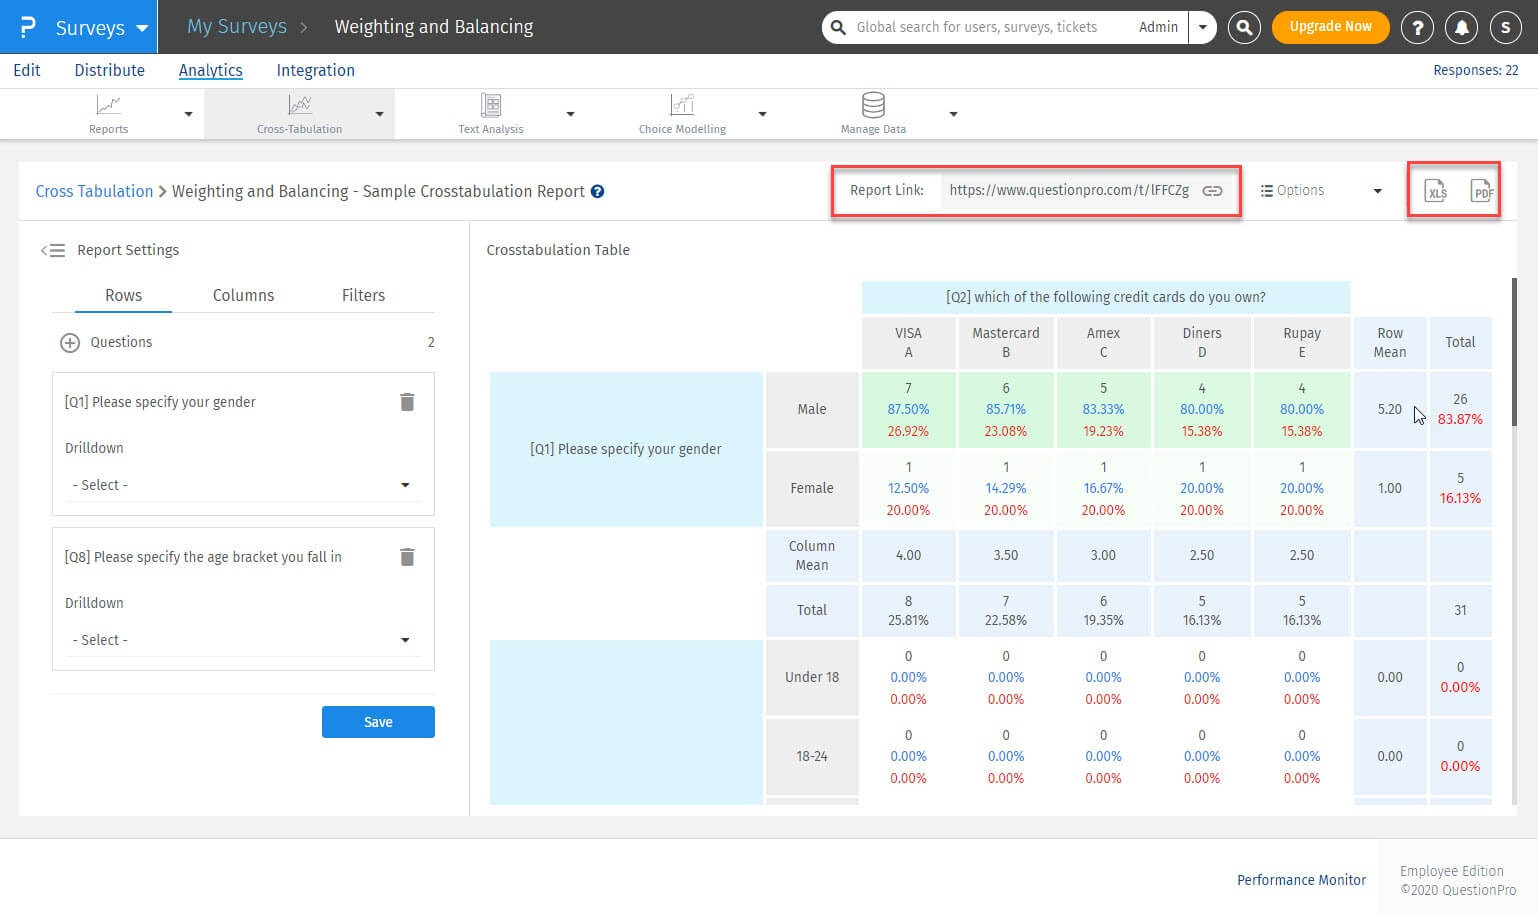Export report using the XLS icon

1436,191
